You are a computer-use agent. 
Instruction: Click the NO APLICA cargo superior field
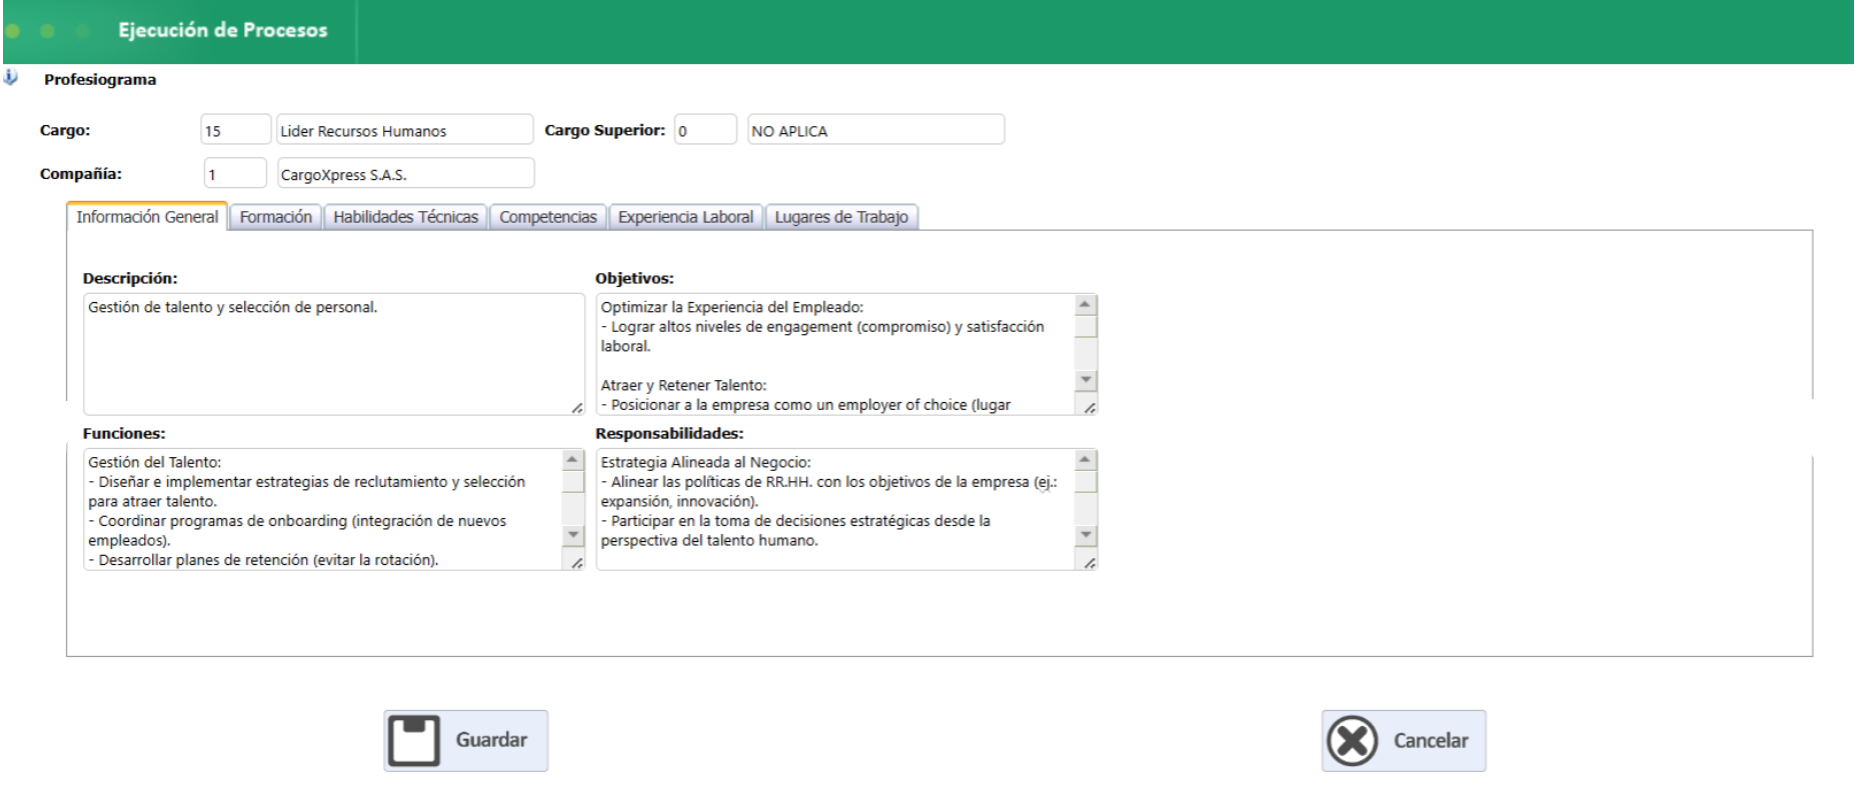pyautogui.click(x=876, y=130)
